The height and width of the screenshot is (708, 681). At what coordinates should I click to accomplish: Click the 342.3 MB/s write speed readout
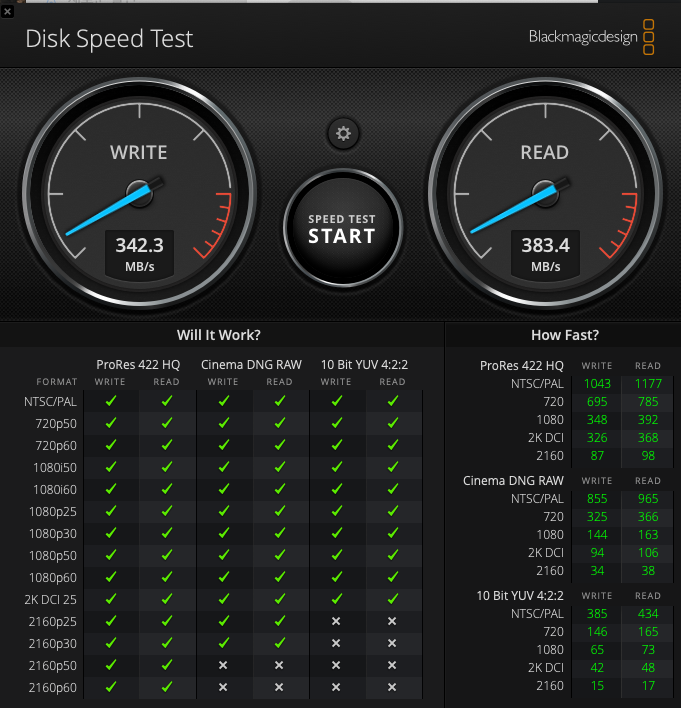coord(140,255)
